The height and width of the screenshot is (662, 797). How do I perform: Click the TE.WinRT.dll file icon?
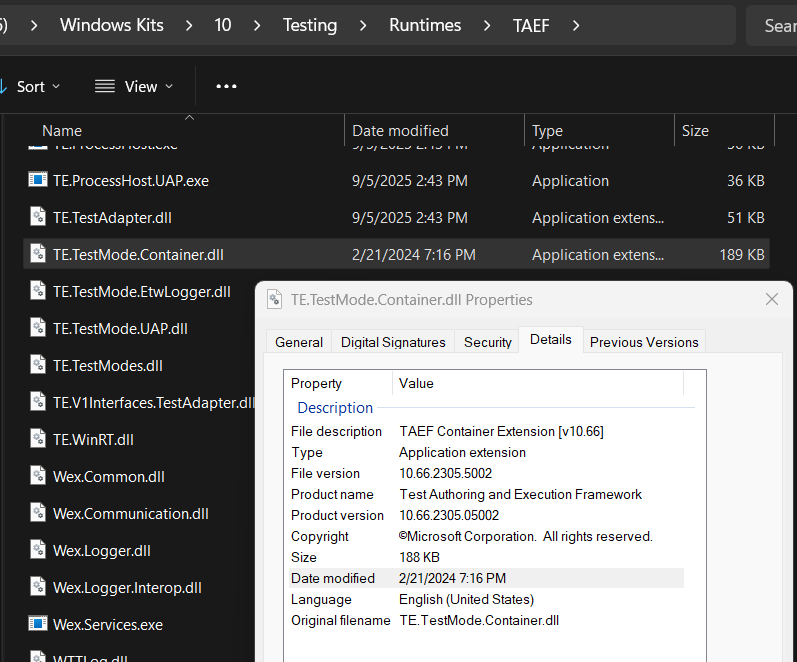point(38,439)
